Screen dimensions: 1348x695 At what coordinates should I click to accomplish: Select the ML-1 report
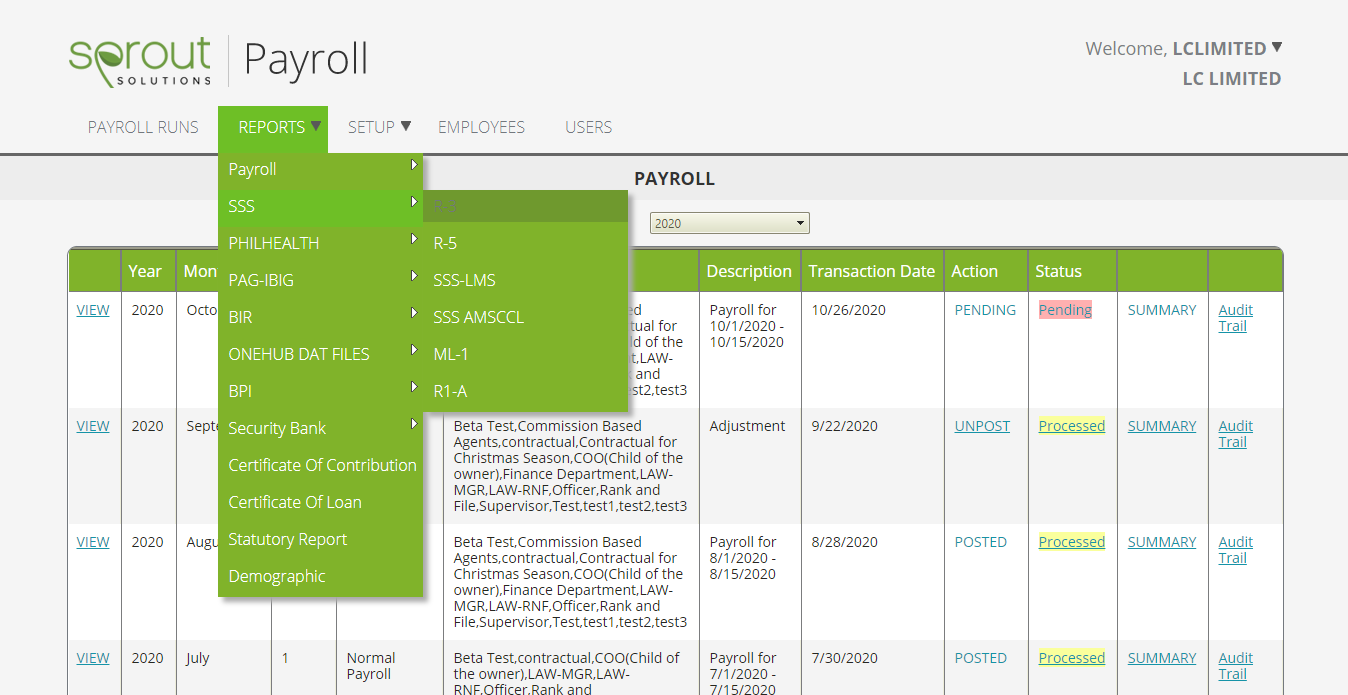(451, 354)
